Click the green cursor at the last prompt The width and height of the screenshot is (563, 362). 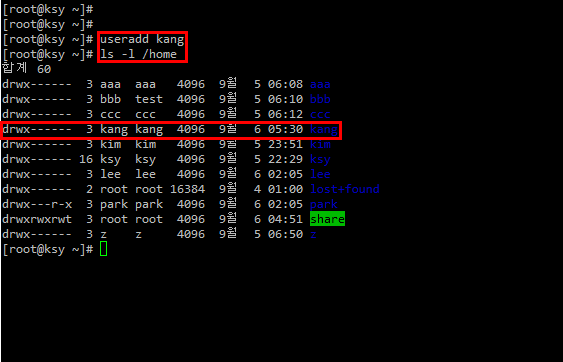[x=103, y=249]
